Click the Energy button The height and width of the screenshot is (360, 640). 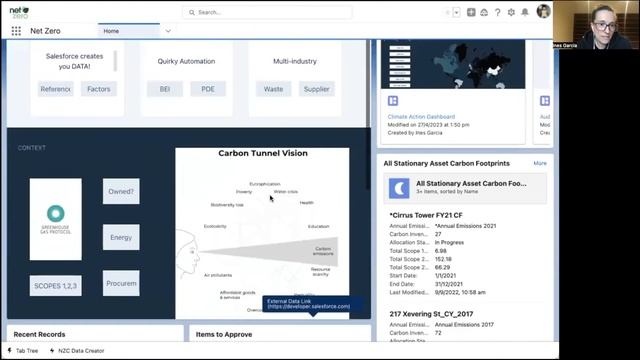tap(121, 237)
